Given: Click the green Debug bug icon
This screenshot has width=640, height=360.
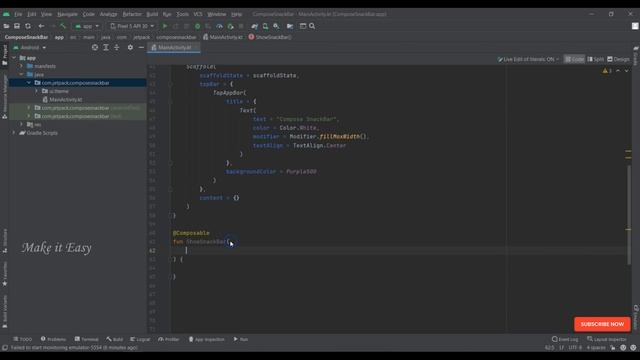Looking at the screenshot, I should (x=198, y=26).
